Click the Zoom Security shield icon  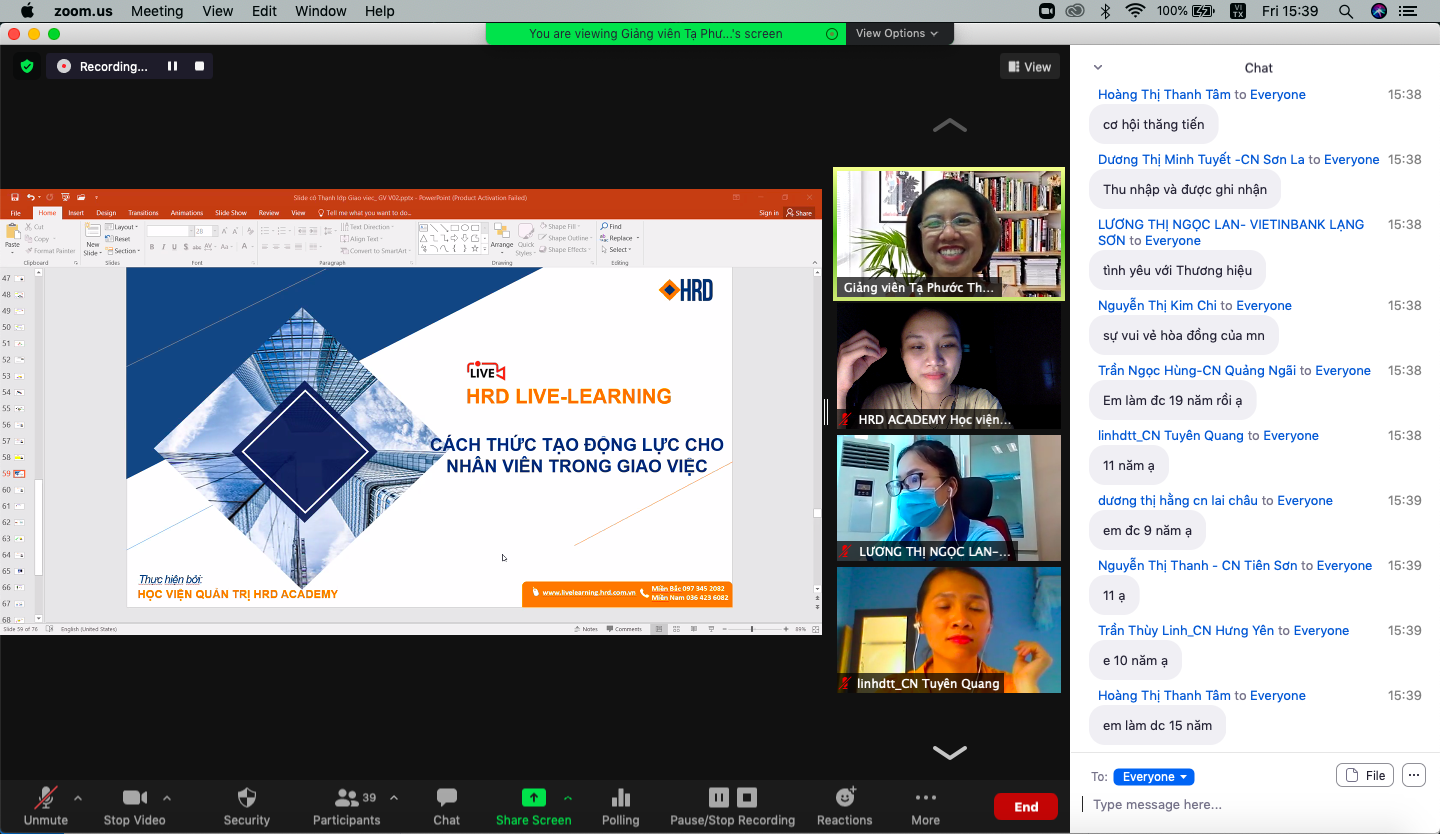[x=247, y=798]
